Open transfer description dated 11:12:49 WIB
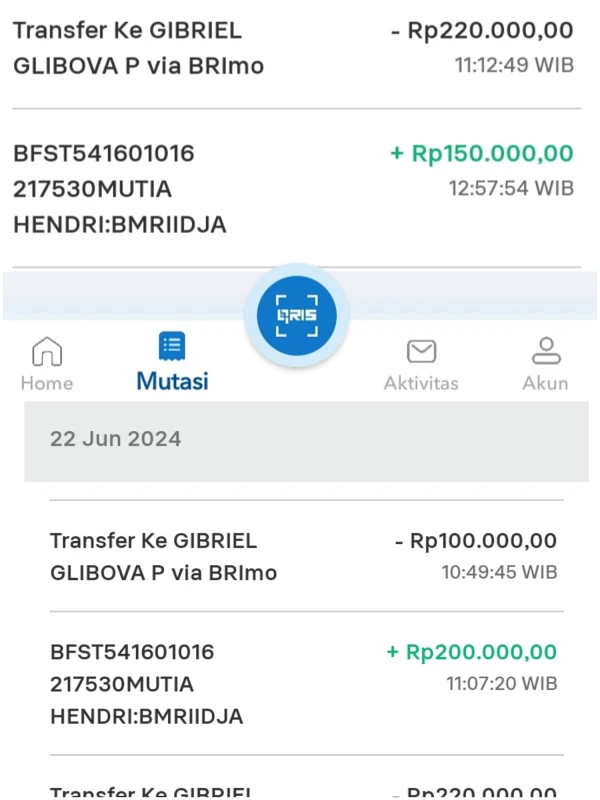 pyautogui.click(x=139, y=48)
